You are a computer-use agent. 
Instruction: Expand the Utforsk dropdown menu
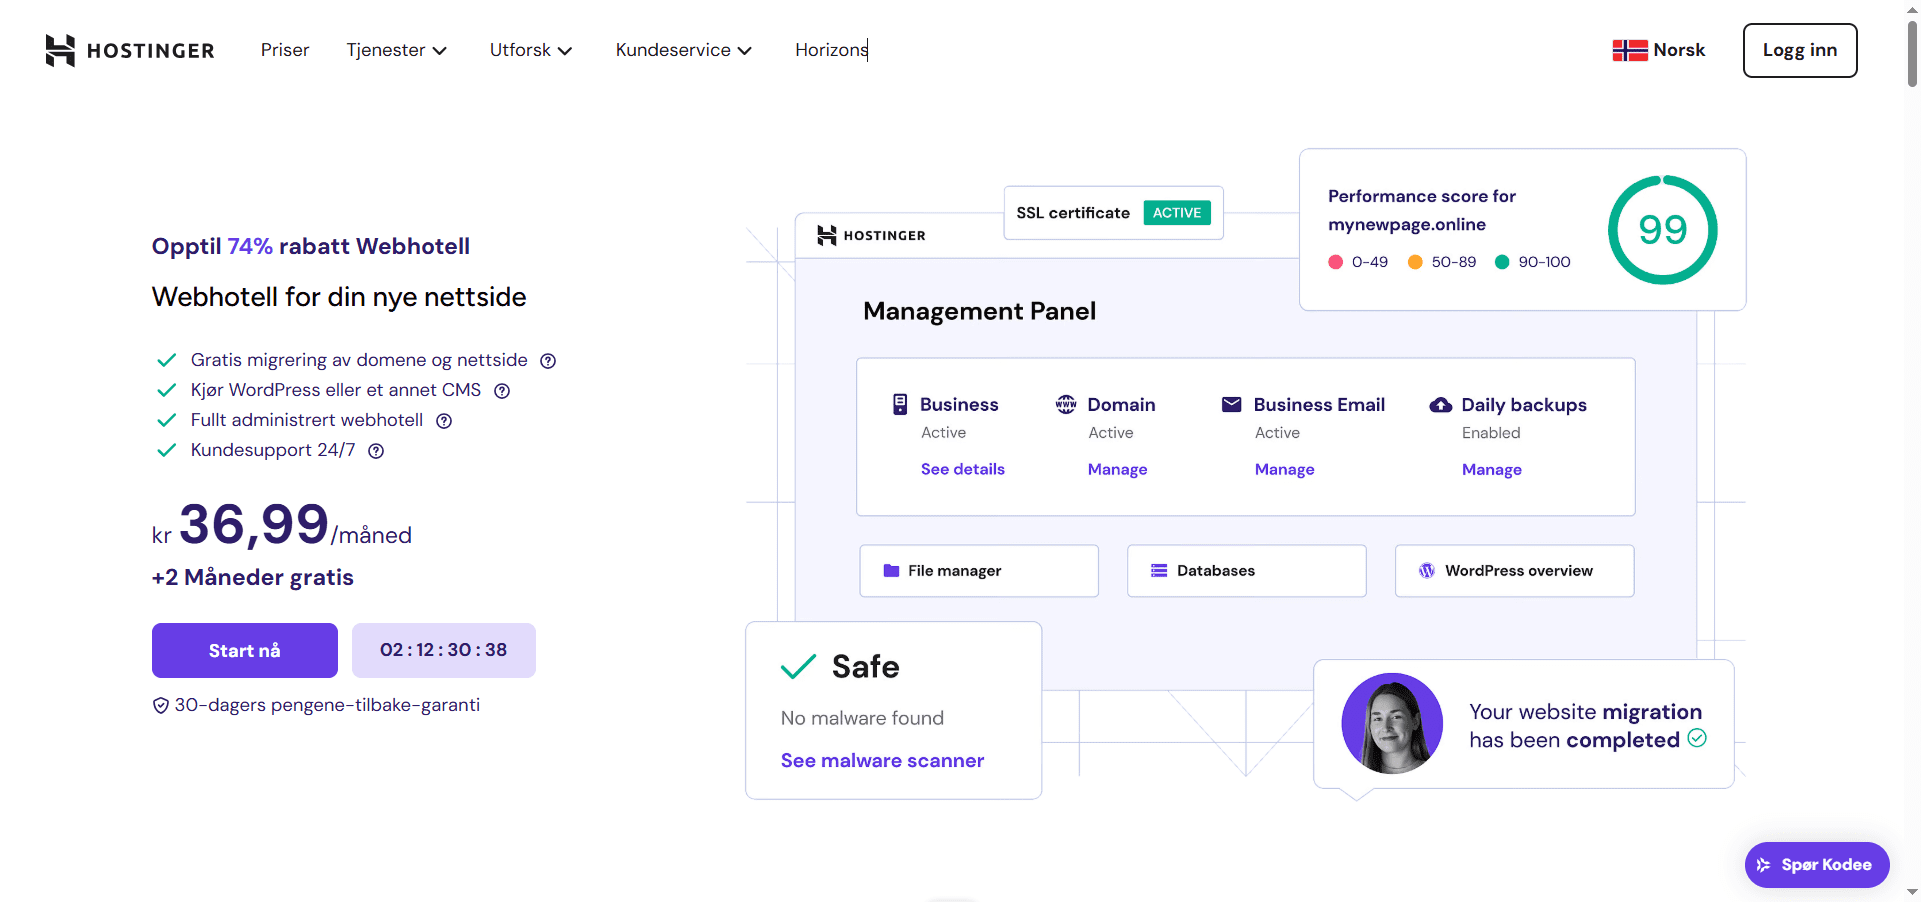click(530, 50)
